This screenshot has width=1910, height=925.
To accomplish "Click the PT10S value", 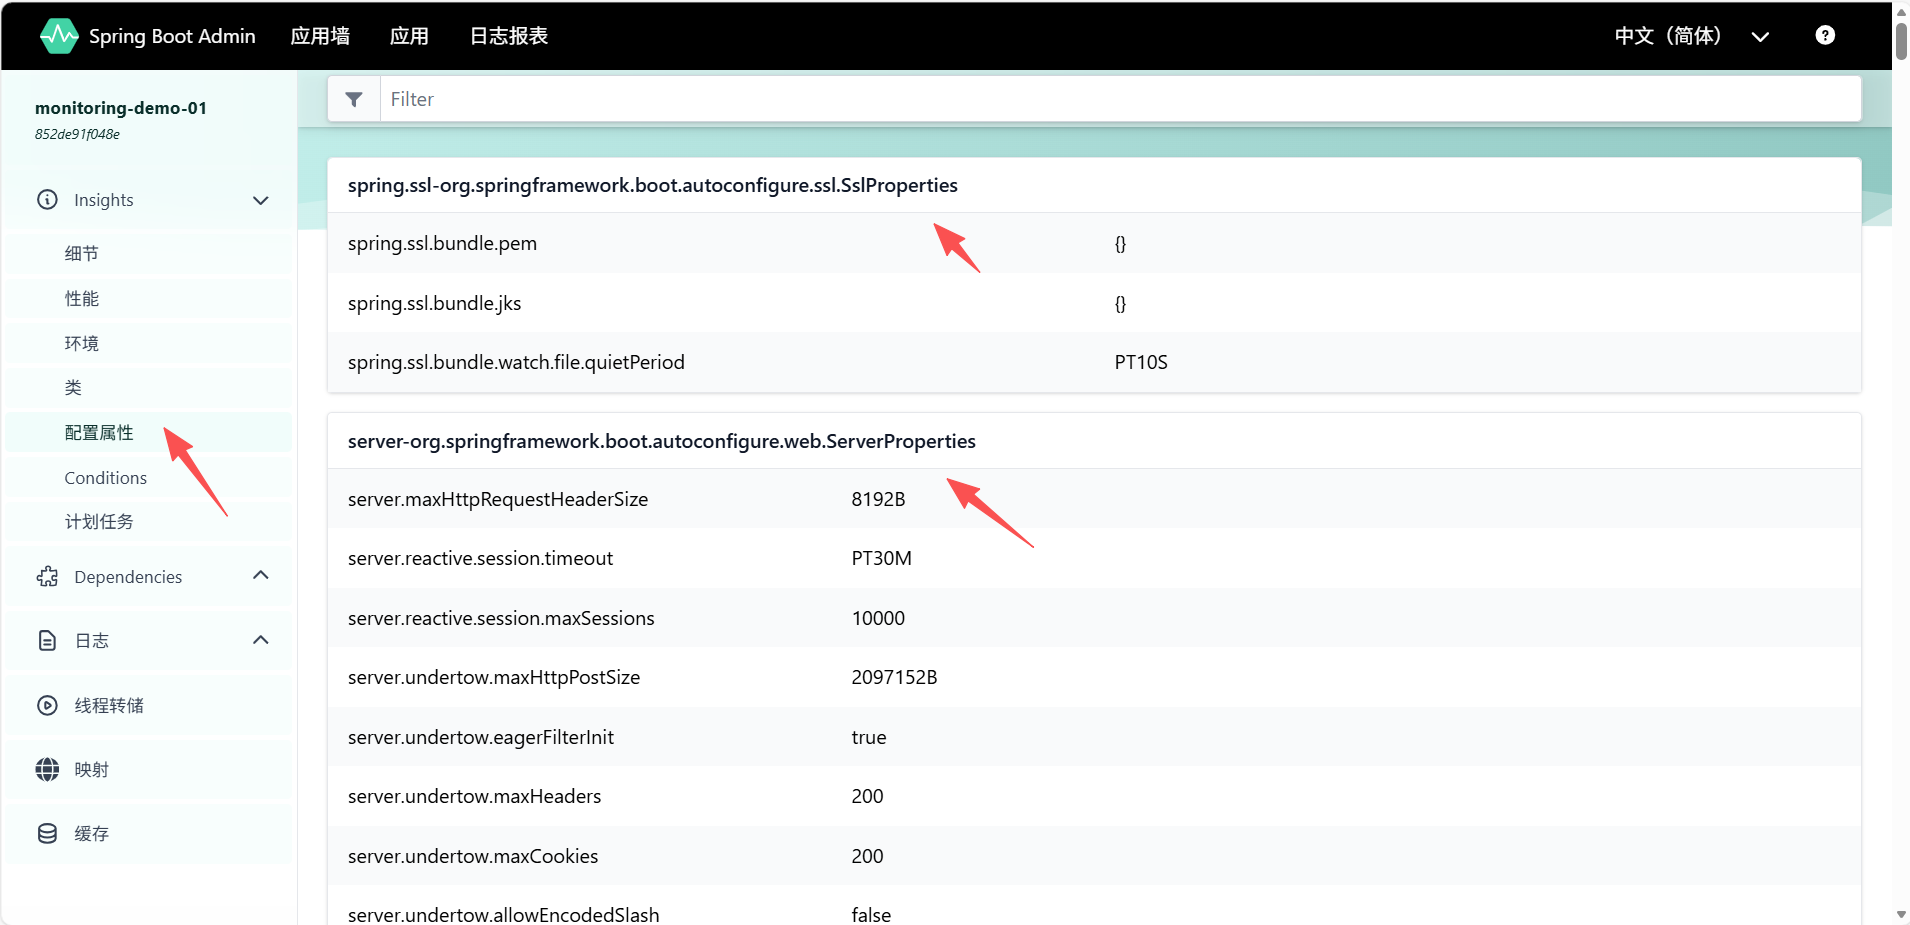I will click(x=1141, y=362).
